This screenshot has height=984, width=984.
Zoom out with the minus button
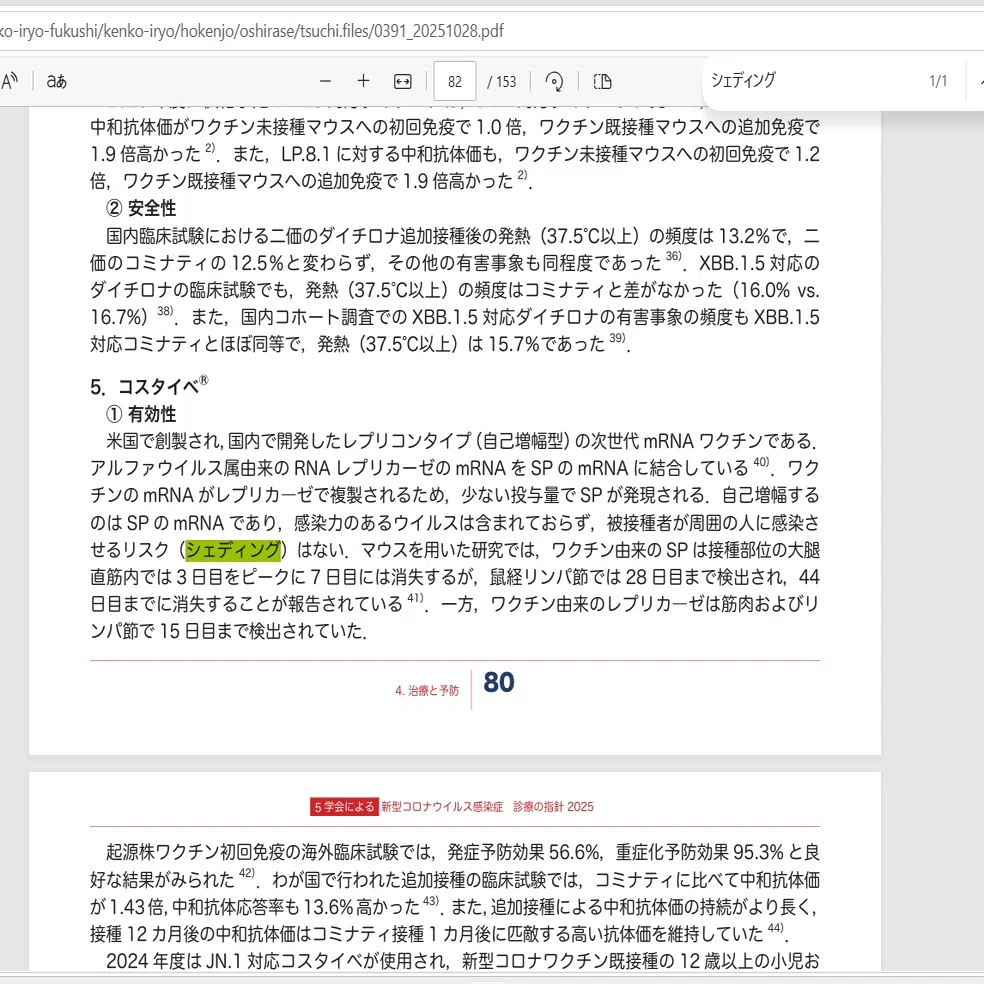pos(325,81)
